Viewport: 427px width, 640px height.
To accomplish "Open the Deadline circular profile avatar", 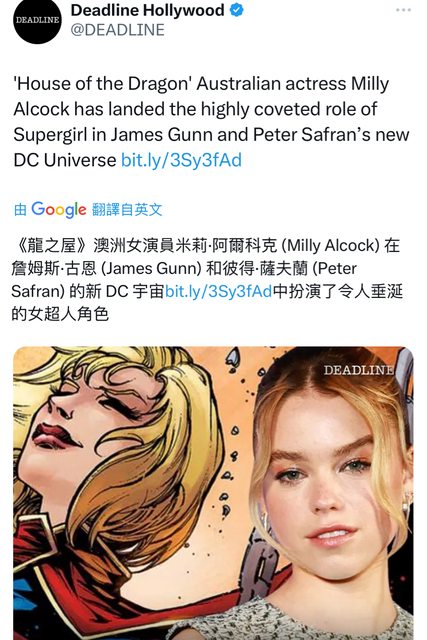I will coord(37,20).
